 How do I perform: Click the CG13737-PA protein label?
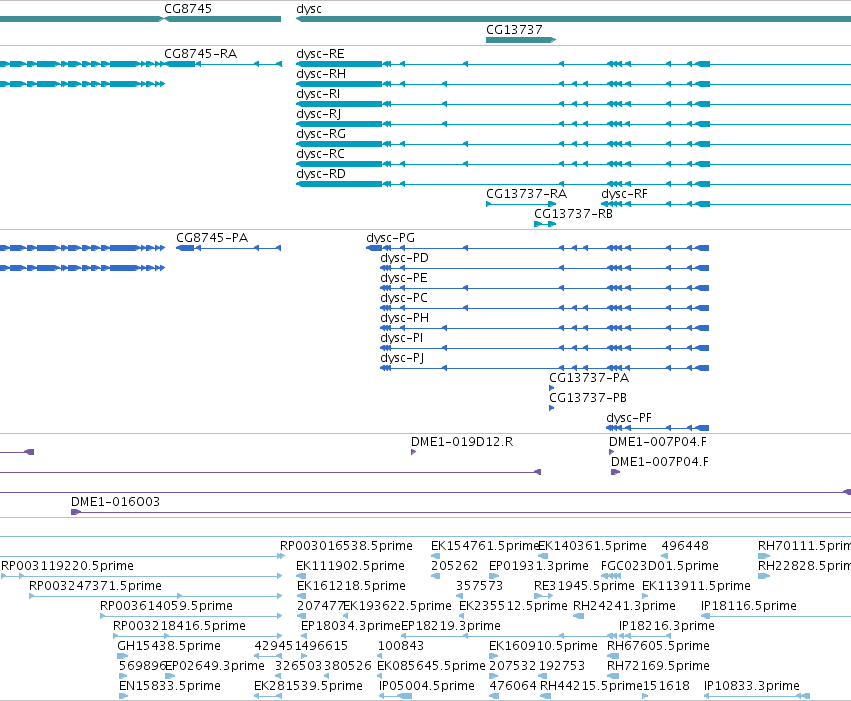tap(589, 378)
